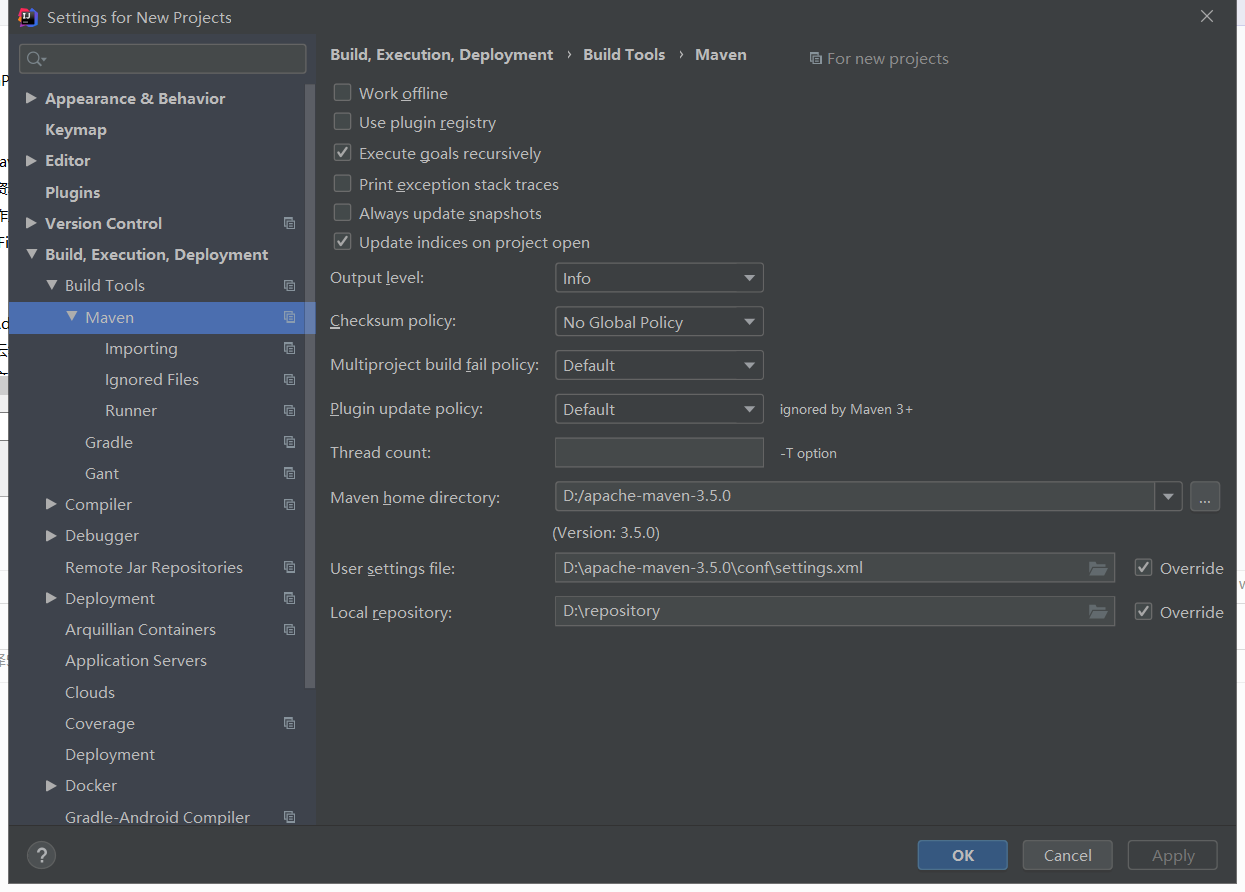Open help with the question mark icon

(41, 855)
